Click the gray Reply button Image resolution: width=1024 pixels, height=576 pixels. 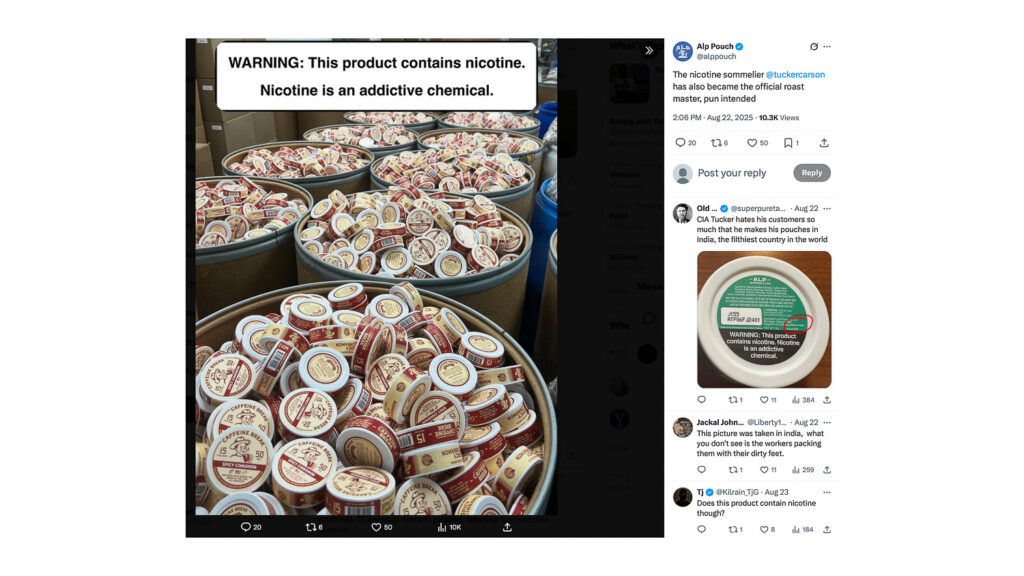812,173
